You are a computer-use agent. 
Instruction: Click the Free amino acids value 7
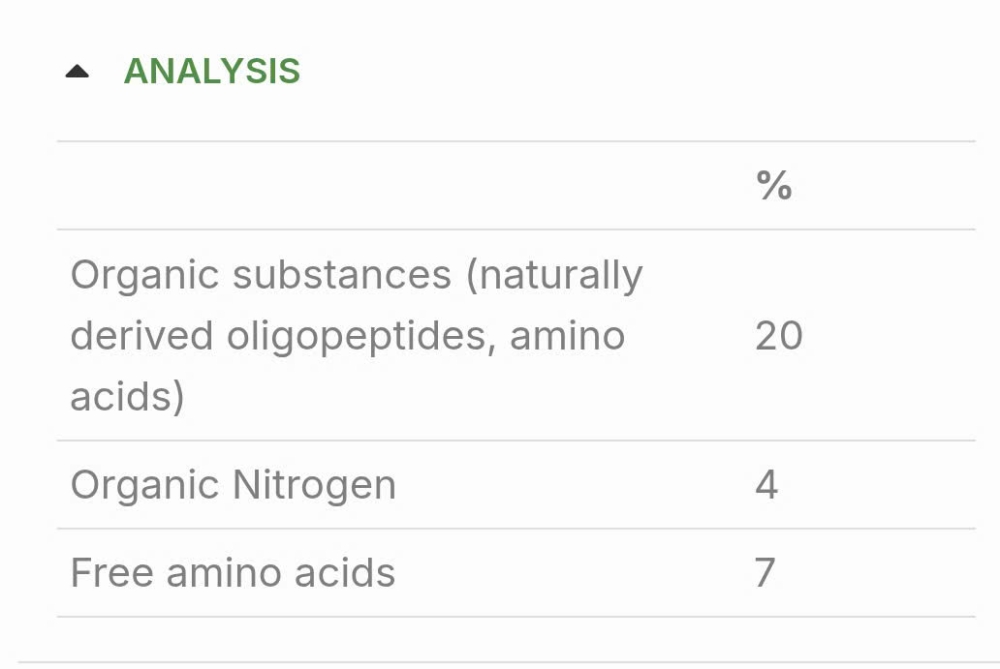coord(765,573)
